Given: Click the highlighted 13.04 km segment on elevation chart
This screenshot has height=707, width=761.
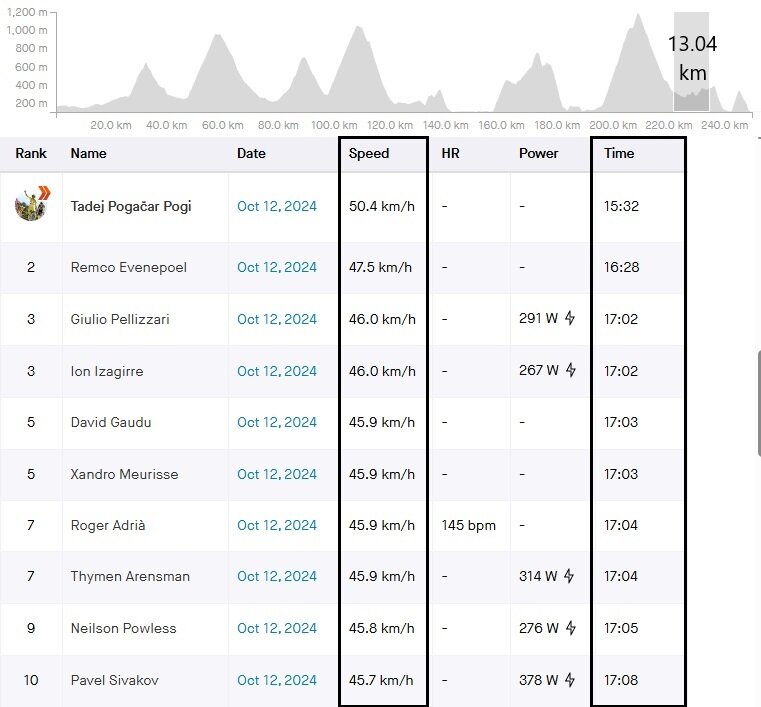Looking at the screenshot, I should pos(691,62).
